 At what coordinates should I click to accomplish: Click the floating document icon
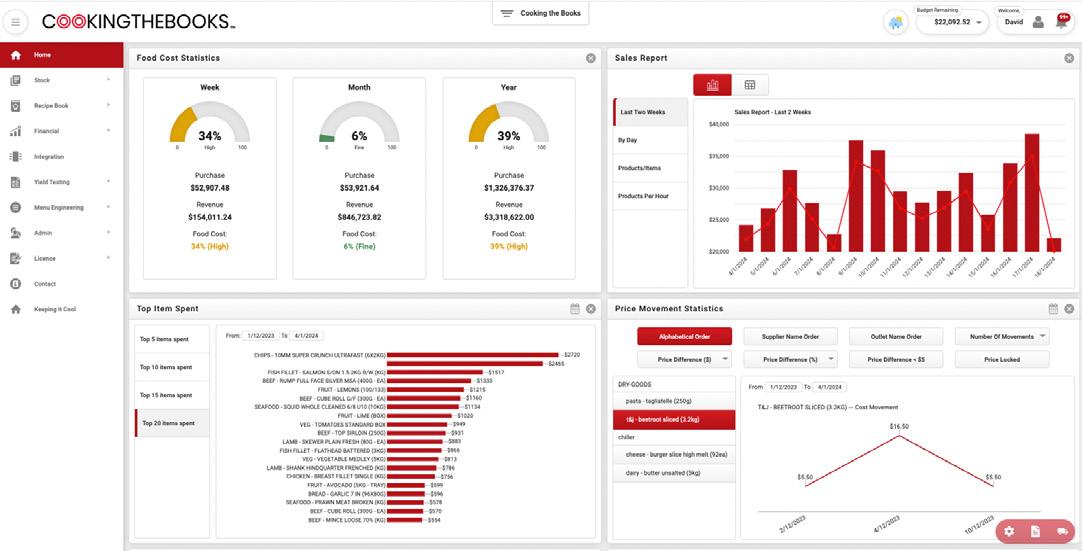[1035, 531]
